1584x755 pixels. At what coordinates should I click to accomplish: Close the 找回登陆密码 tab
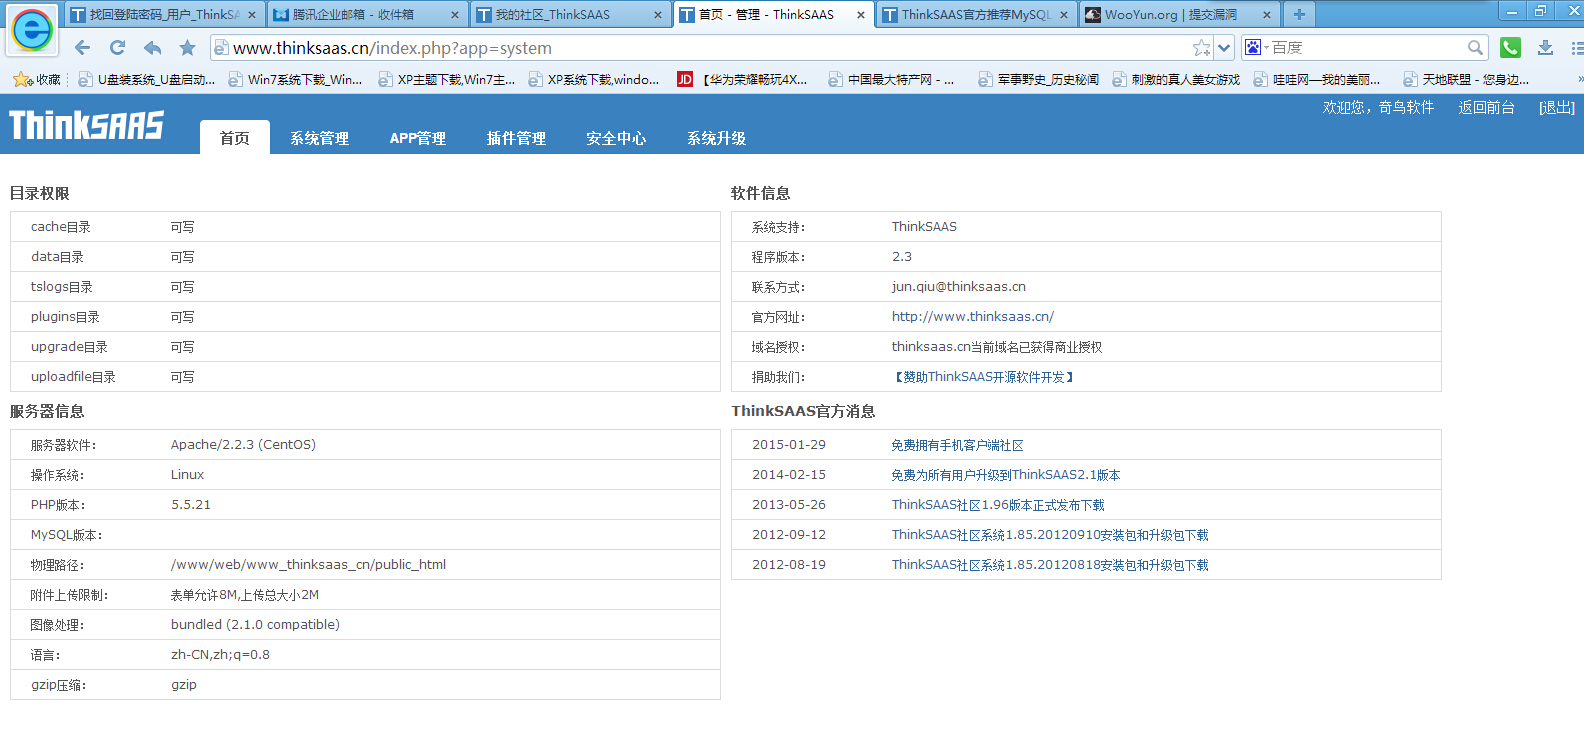coord(252,15)
